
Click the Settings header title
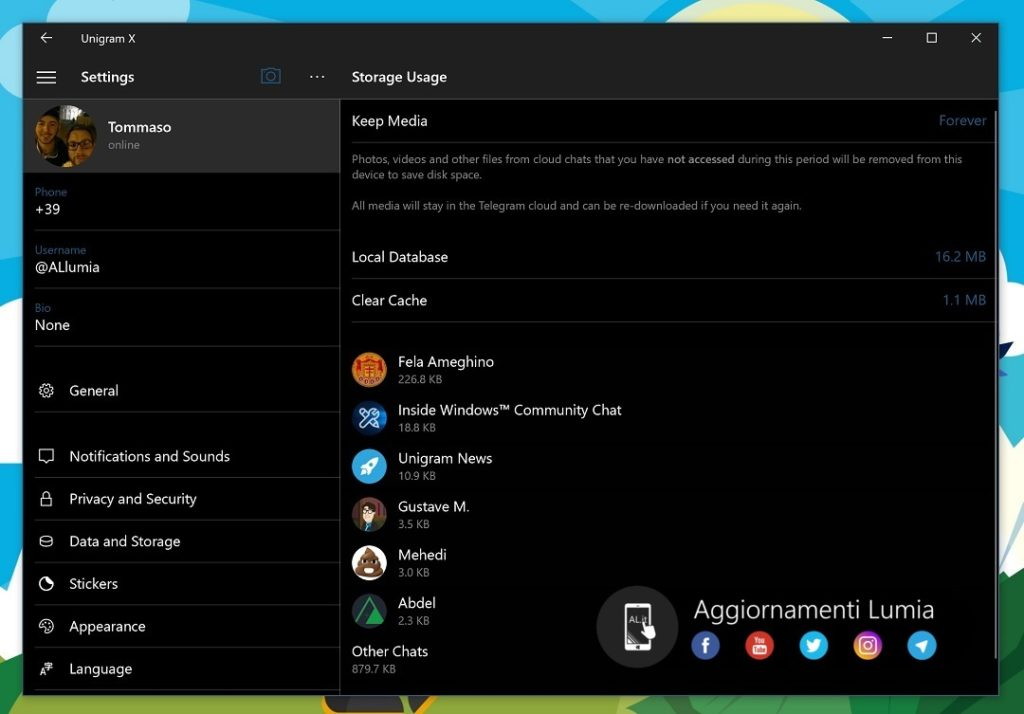107,77
